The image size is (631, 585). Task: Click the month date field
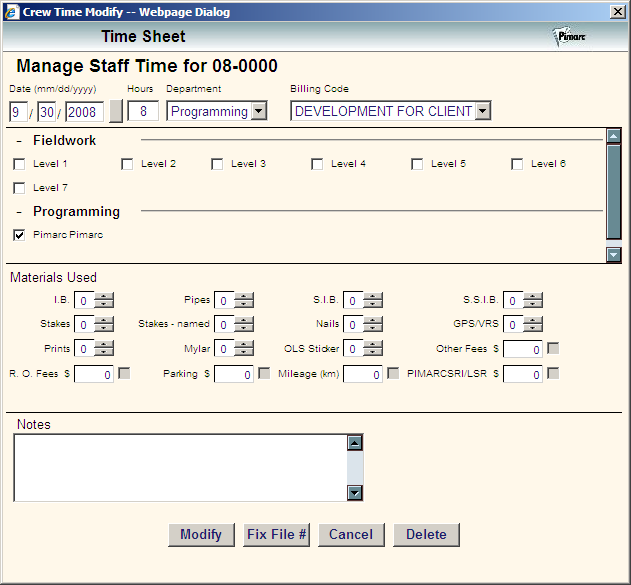tap(18, 112)
